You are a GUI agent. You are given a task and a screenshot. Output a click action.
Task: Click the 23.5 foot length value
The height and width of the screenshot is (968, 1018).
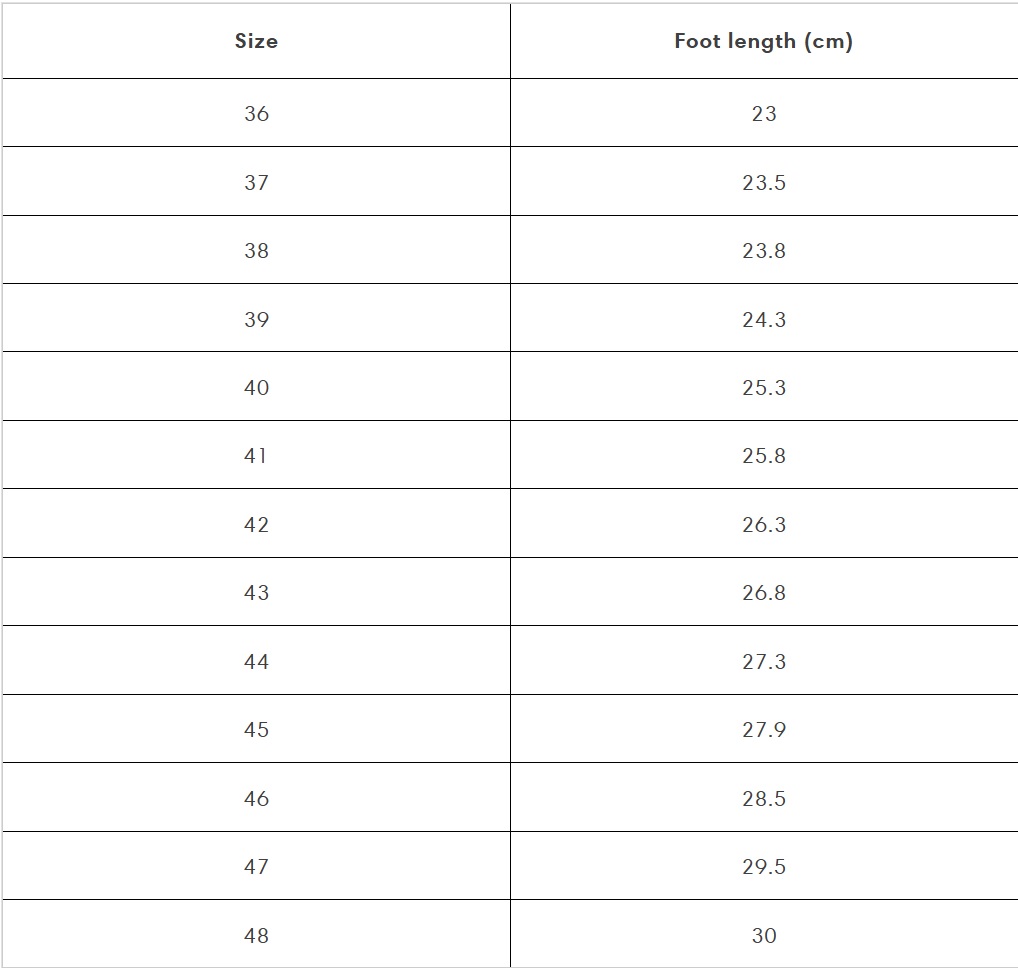pos(764,182)
